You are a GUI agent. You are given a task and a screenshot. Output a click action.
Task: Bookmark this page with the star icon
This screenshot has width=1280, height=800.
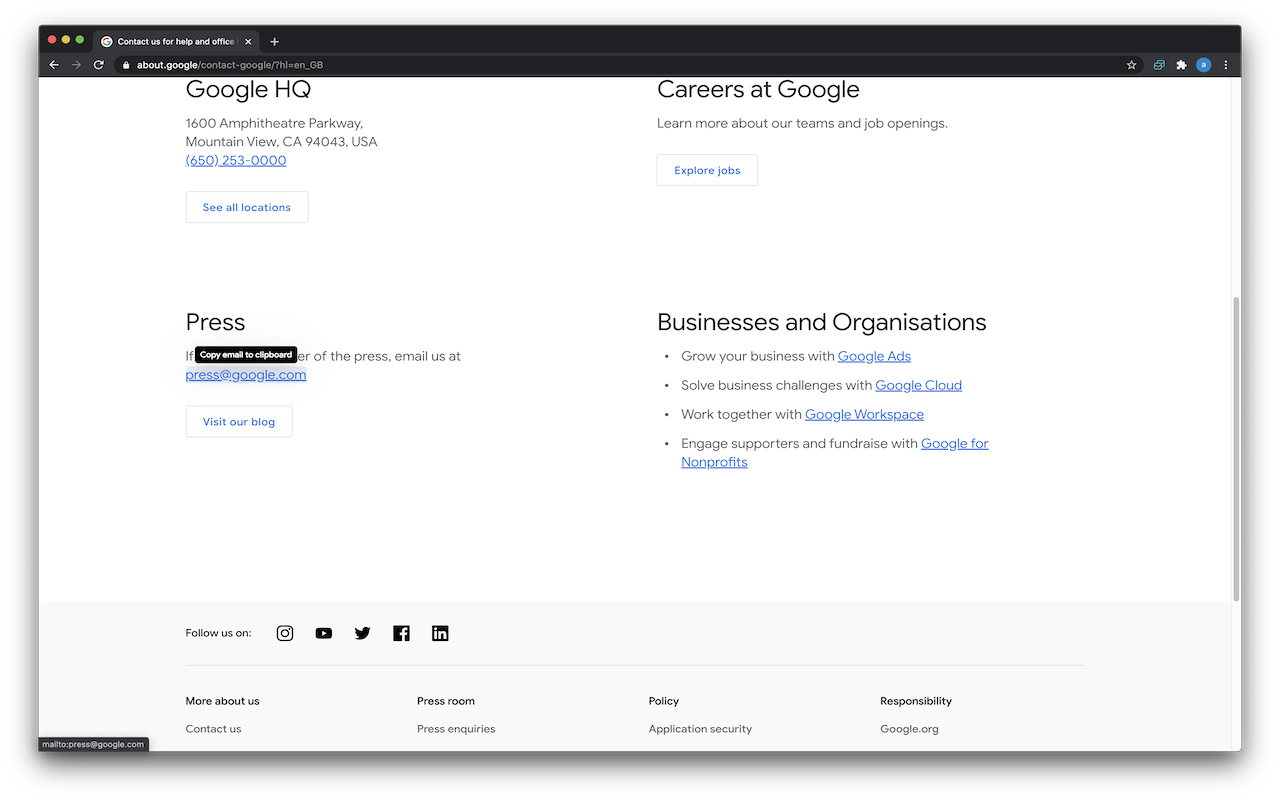click(x=1132, y=65)
